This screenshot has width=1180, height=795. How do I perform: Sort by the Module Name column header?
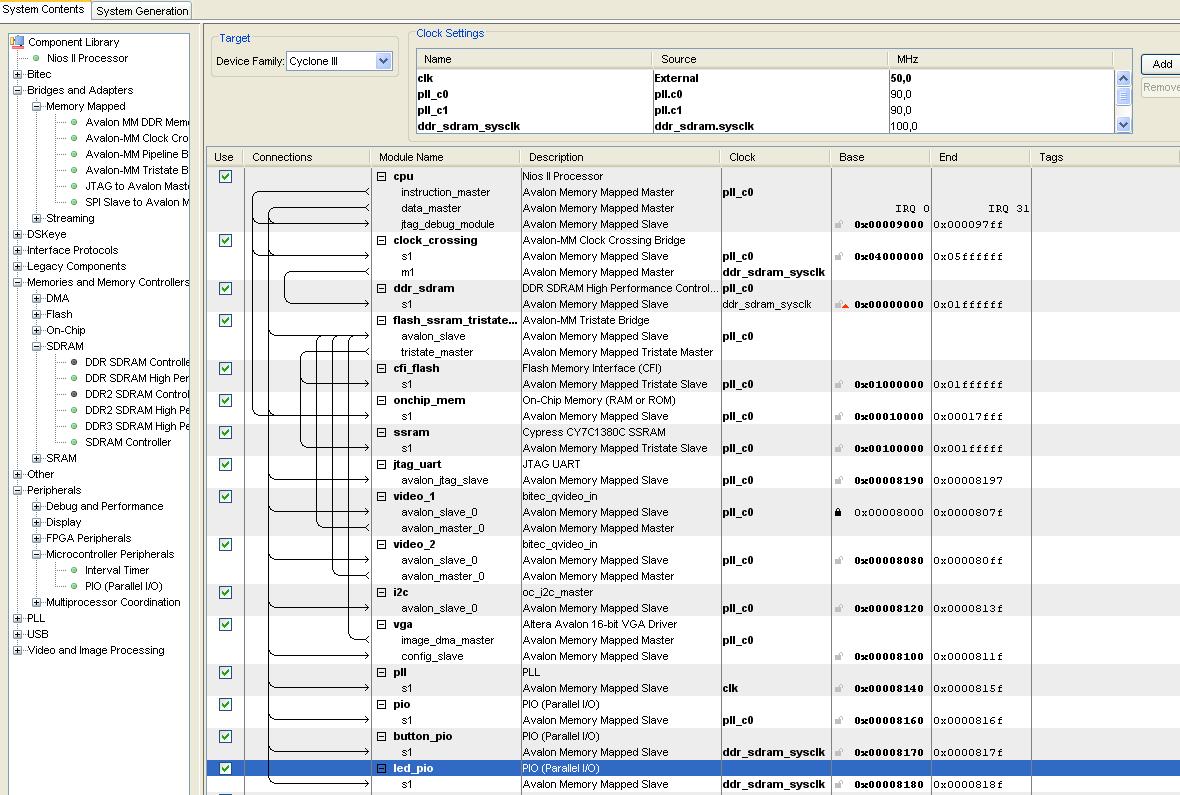click(410, 157)
